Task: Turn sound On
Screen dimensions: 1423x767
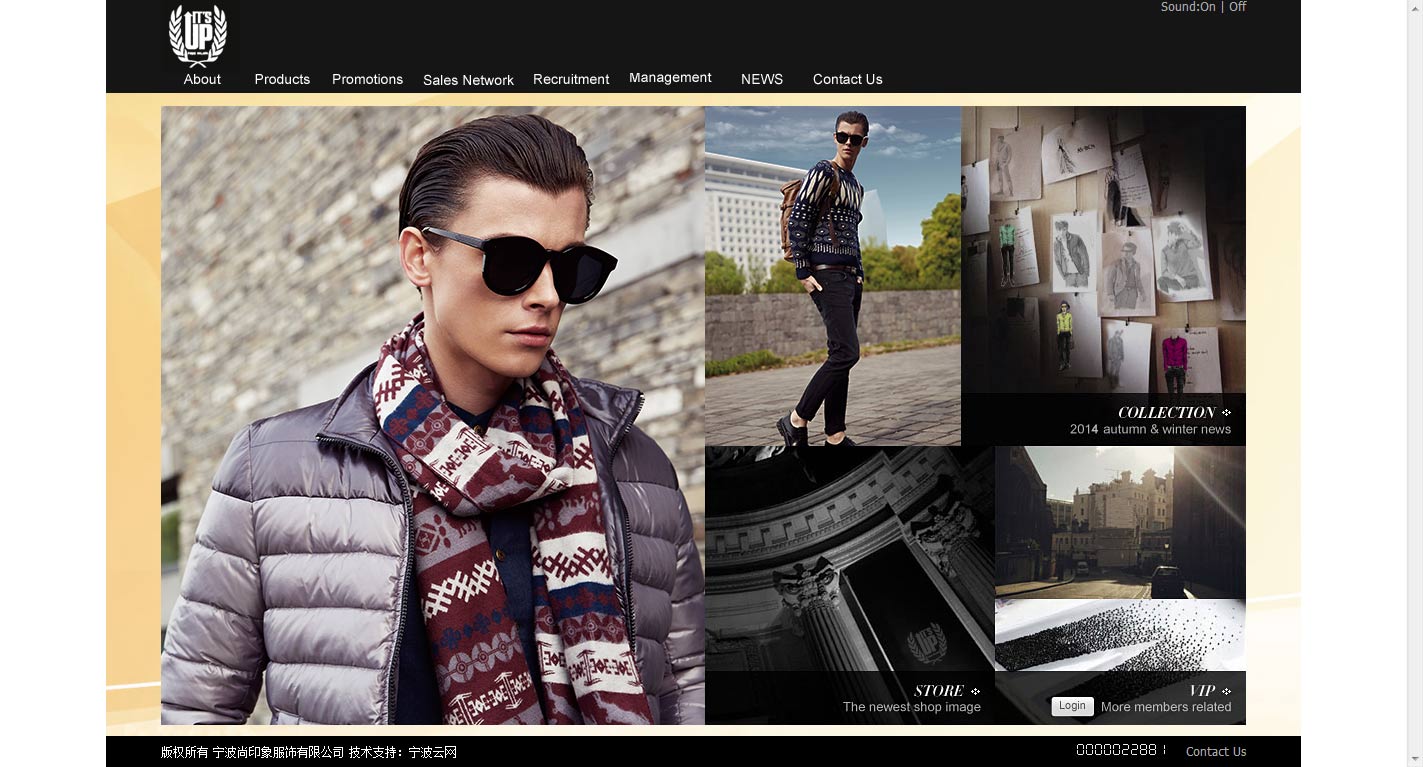Action: (1207, 7)
